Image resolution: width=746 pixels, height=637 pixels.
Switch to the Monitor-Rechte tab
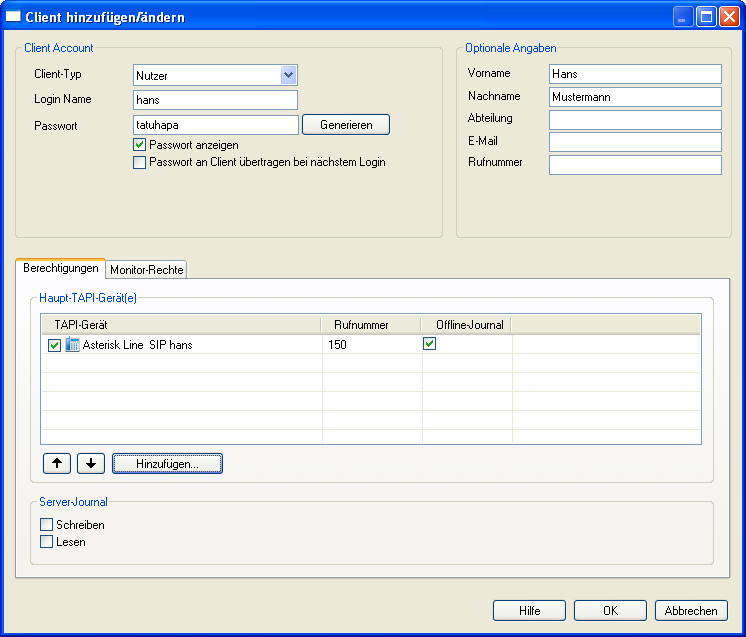click(147, 270)
